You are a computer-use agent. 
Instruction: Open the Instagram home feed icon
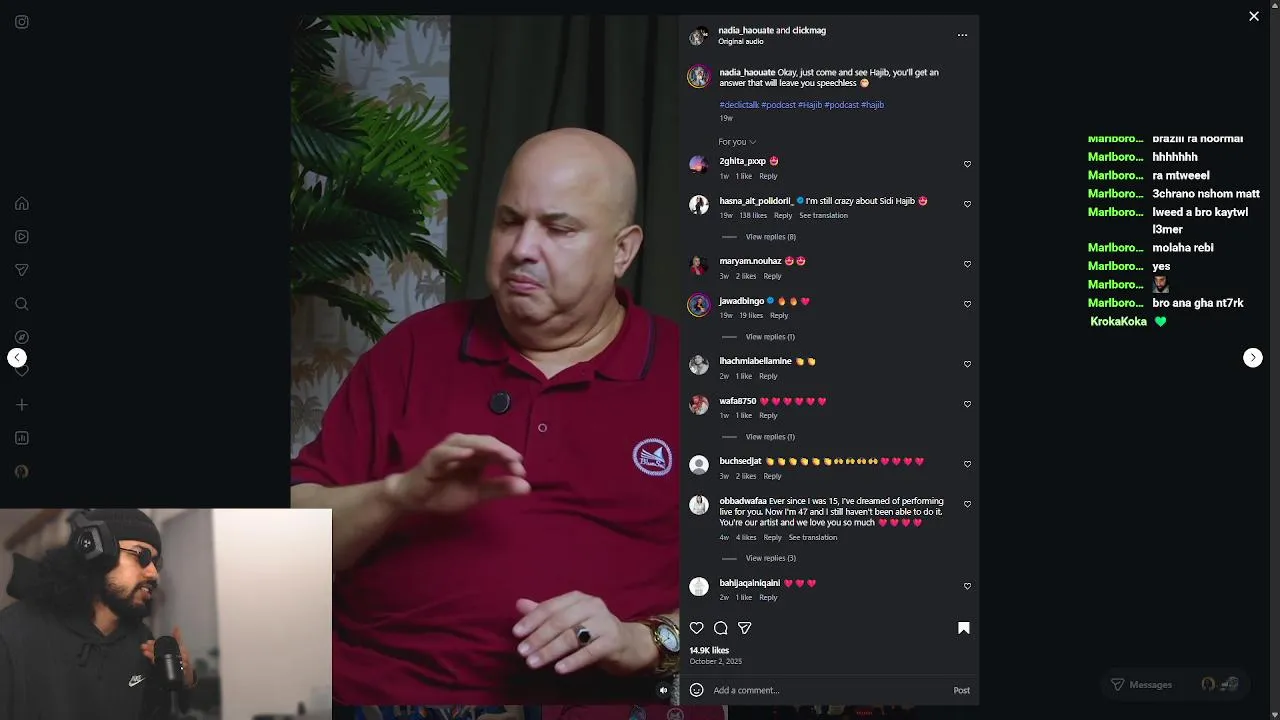coord(21,203)
